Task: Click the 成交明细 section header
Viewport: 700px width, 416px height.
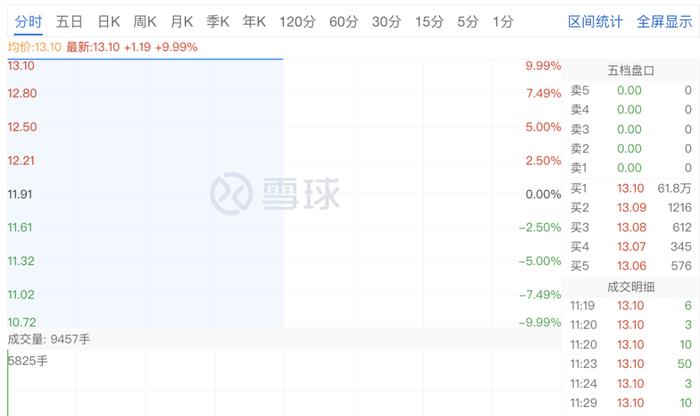Action: pyautogui.click(x=631, y=287)
